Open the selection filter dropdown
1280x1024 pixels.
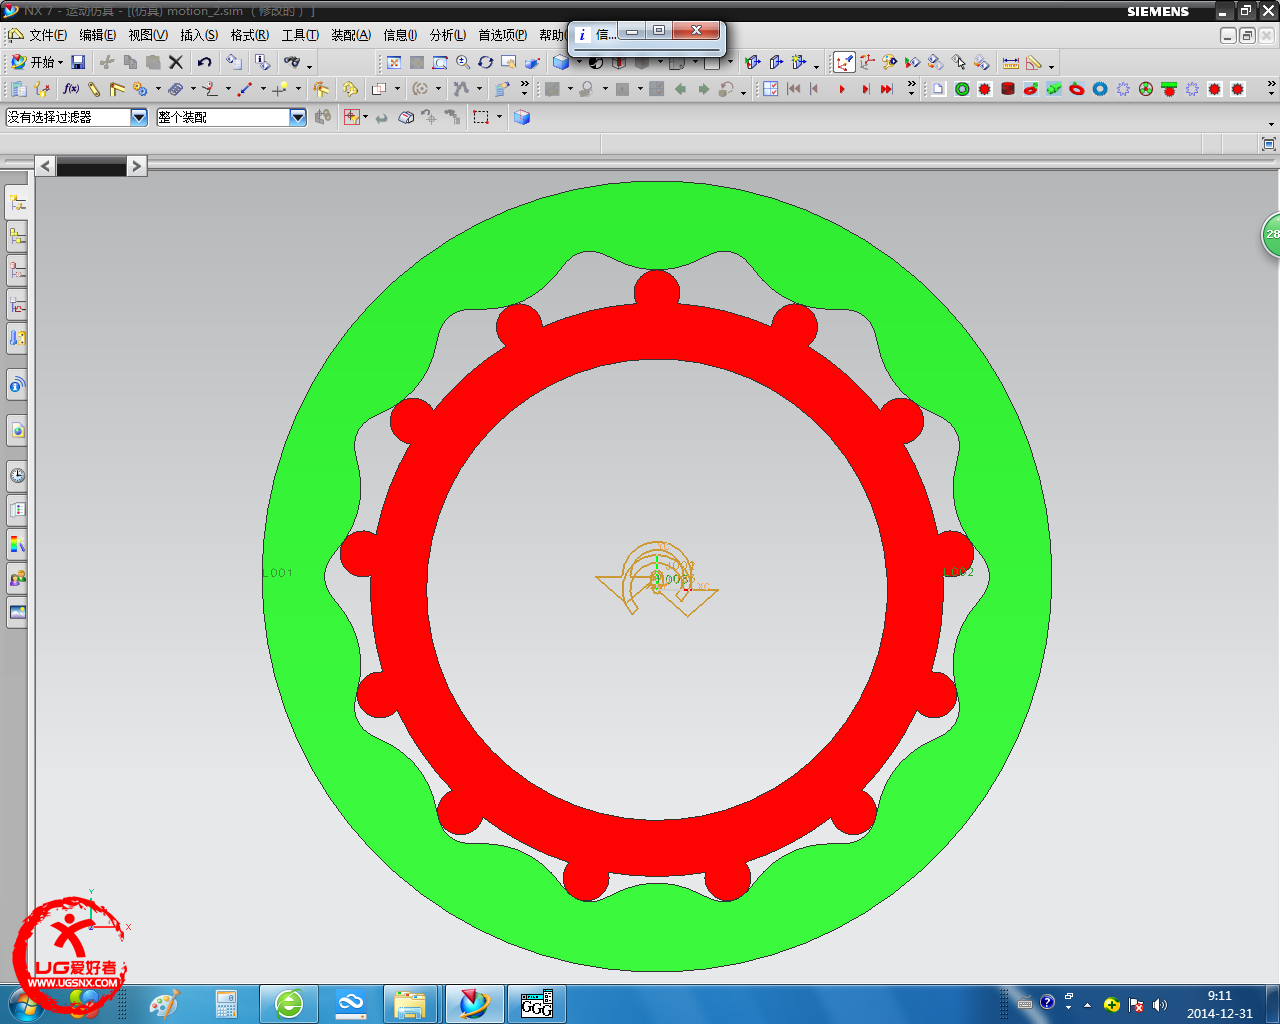pos(139,117)
